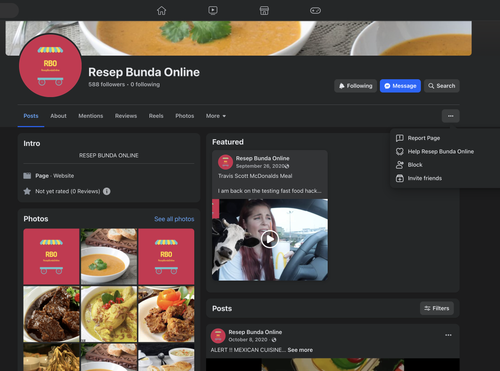Click the Featured section heading
Viewport: 500px width, 371px height.
click(x=228, y=142)
